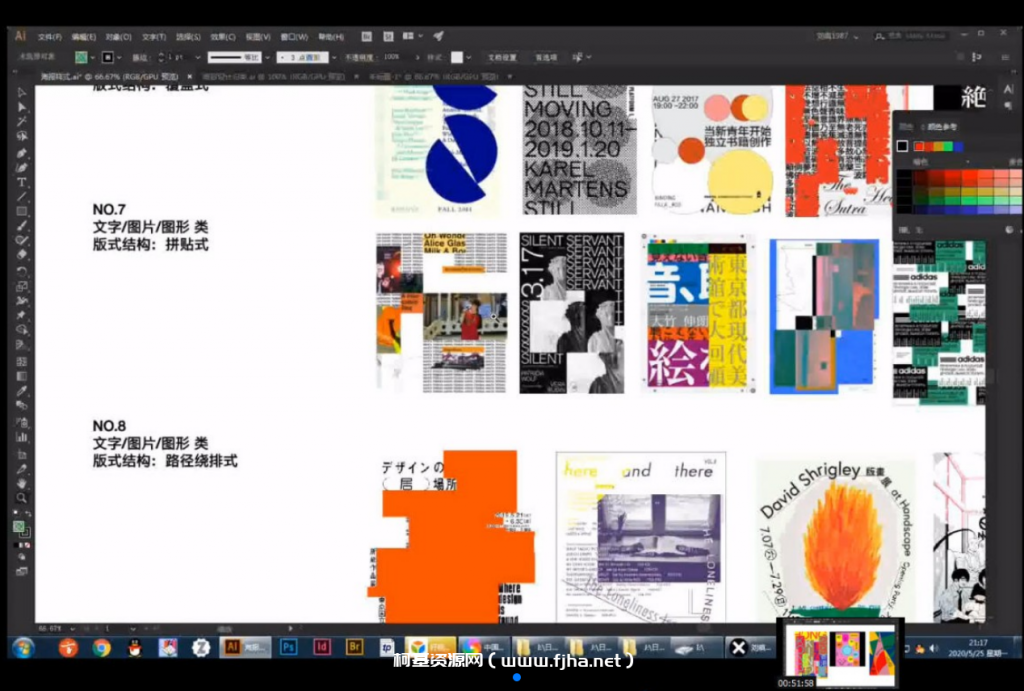Select the Column Graph tool
The image size is (1024, 691).
(x=22, y=437)
